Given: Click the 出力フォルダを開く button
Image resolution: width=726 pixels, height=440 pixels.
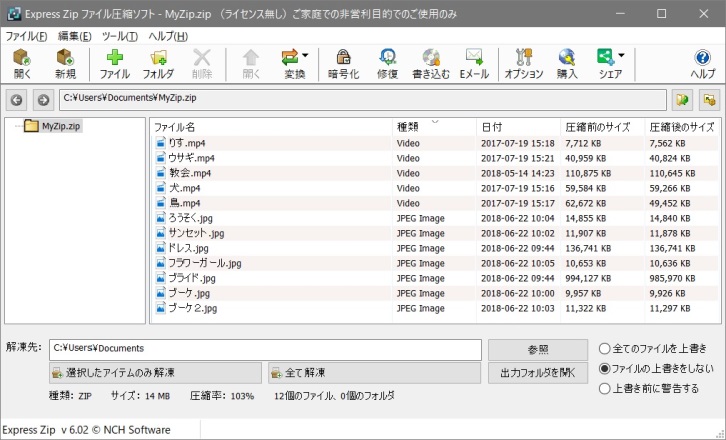Looking at the screenshot, I should (538, 373).
